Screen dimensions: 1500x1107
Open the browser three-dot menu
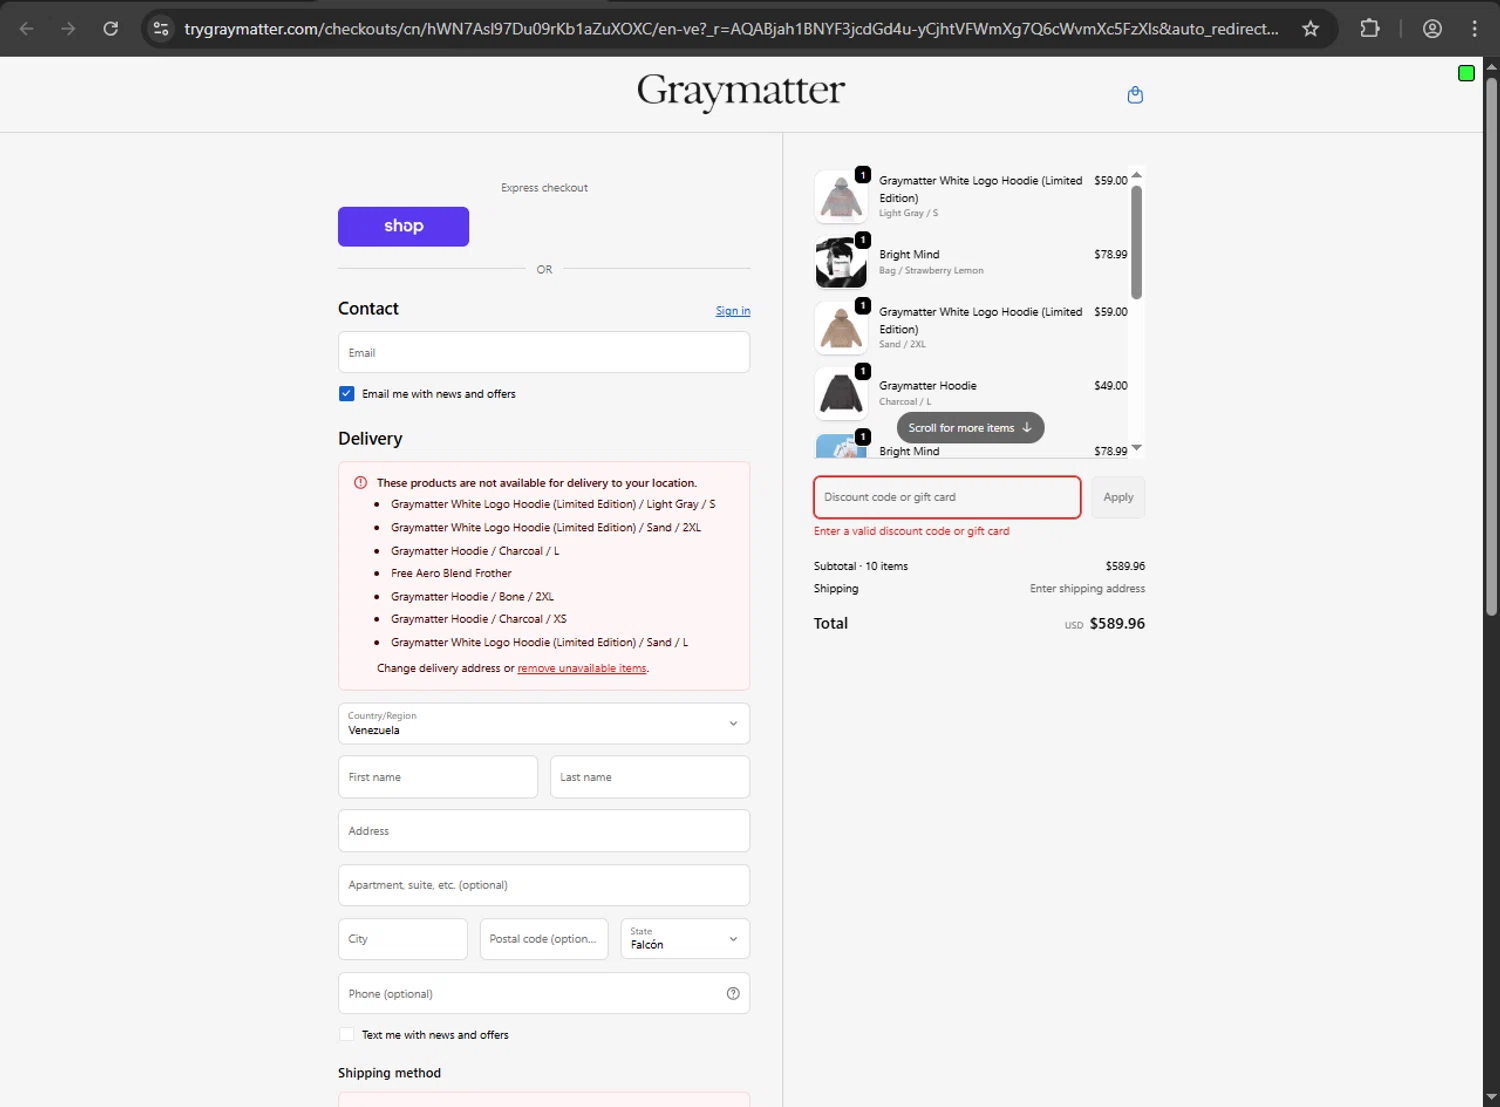[x=1474, y=29]
